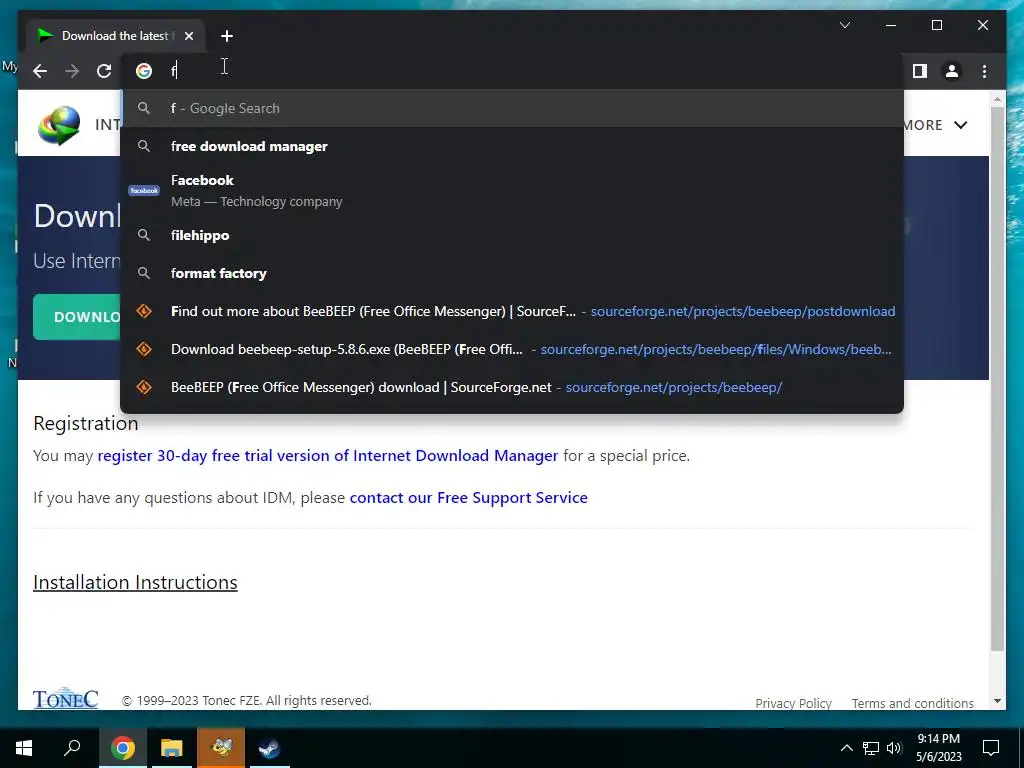Viewport: 1024px width, 768px height.
Task: Click the SourceForge icon beside 'Find out more'
Action: click(x=144, y=312)
